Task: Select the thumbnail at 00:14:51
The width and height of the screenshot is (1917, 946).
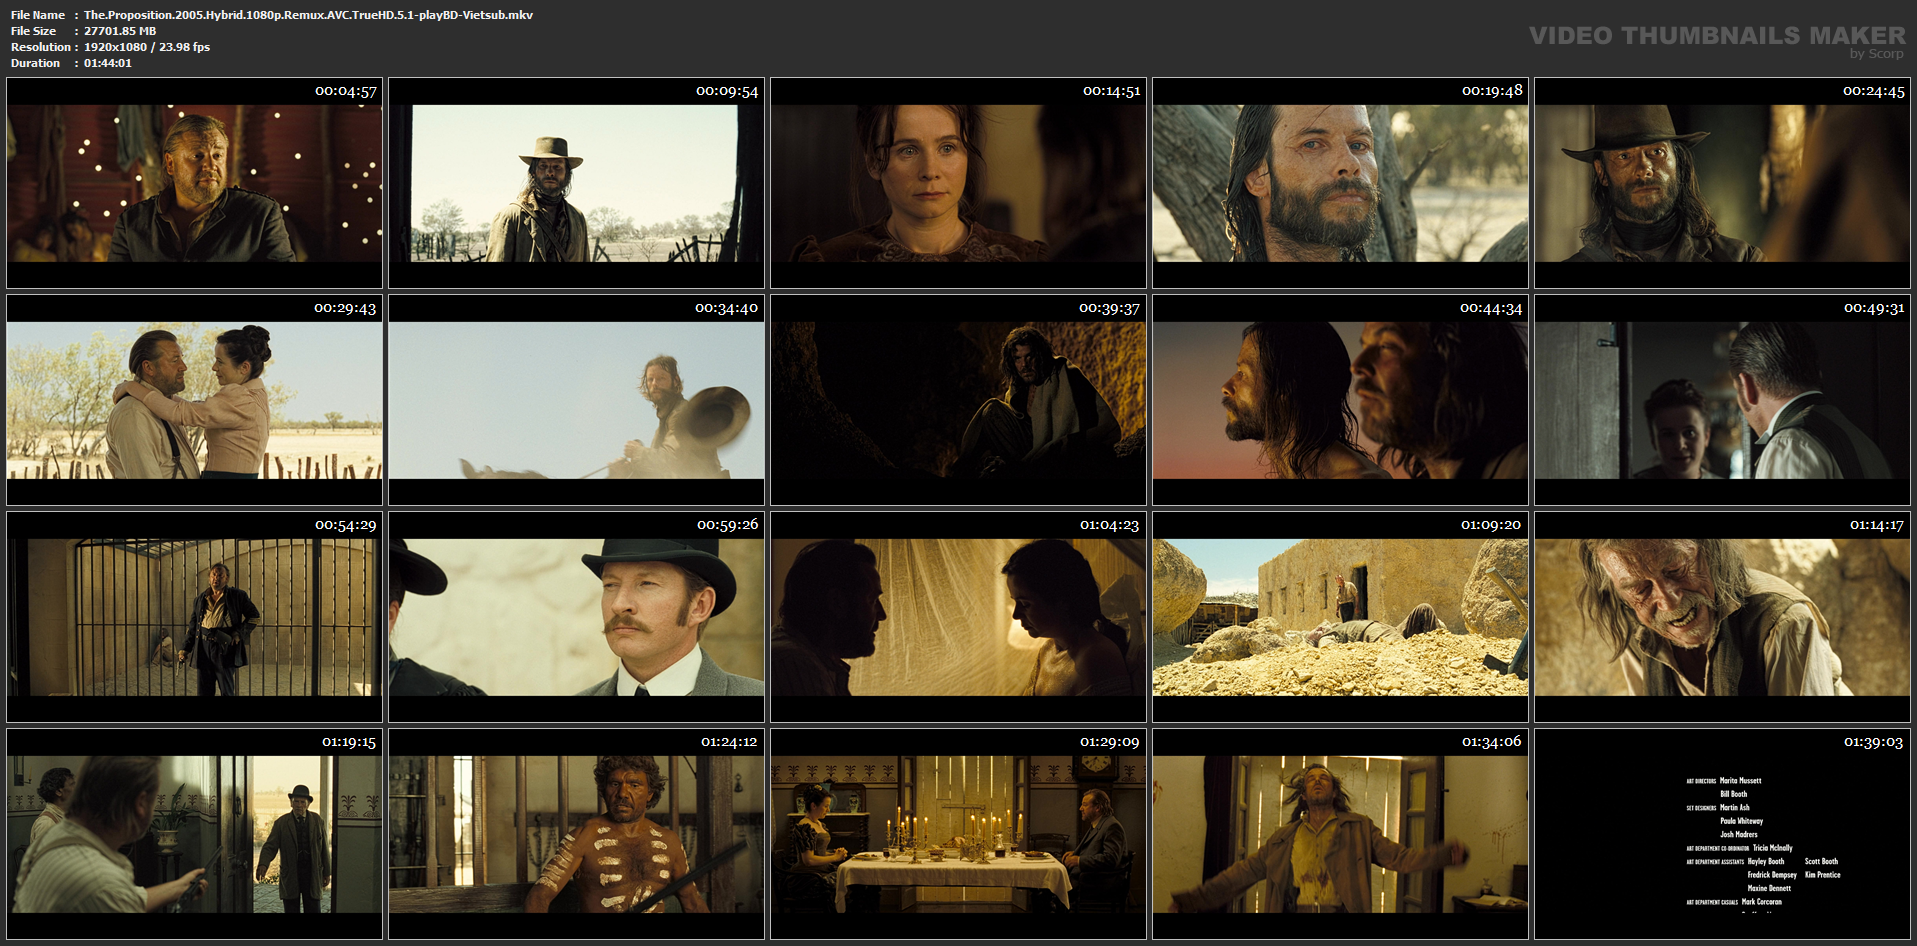Action: [x=958, y=183]
